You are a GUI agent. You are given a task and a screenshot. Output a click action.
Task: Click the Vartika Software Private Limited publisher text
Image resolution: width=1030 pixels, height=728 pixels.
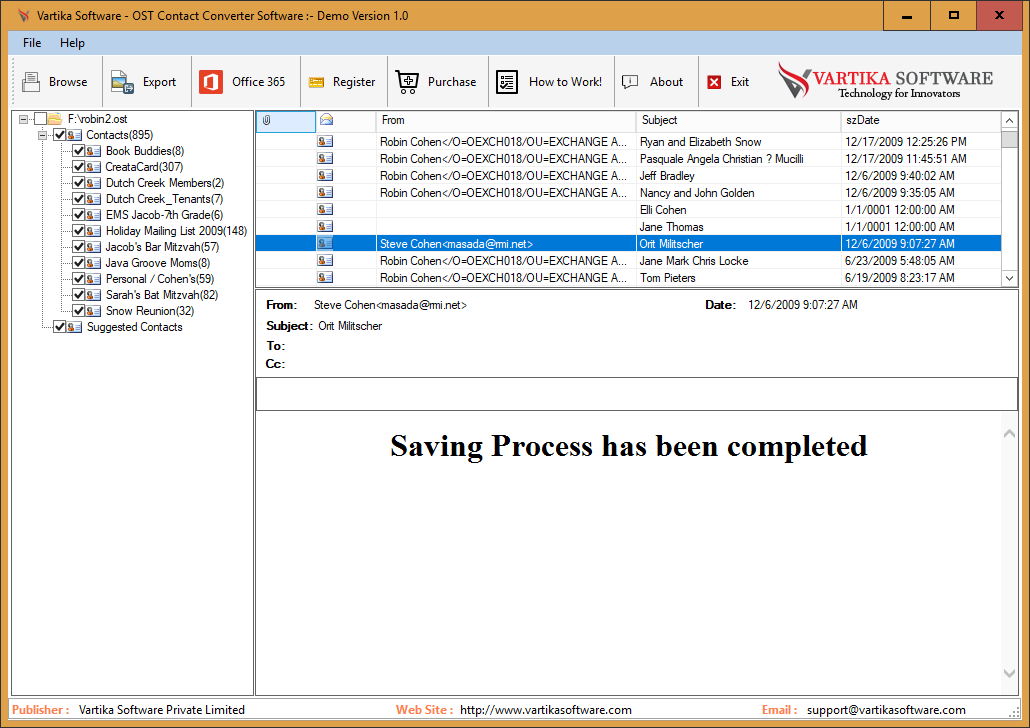(162, 710)
